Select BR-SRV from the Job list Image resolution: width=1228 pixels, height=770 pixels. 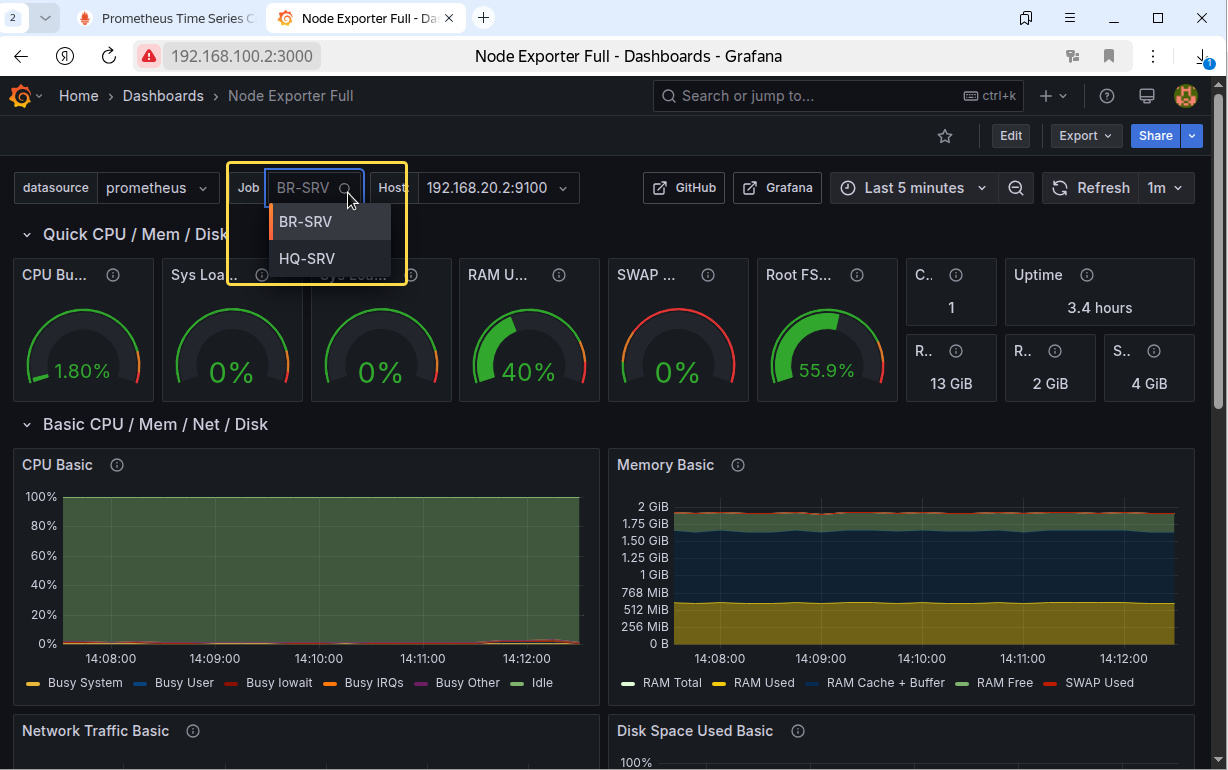click(x=330, y=222)
